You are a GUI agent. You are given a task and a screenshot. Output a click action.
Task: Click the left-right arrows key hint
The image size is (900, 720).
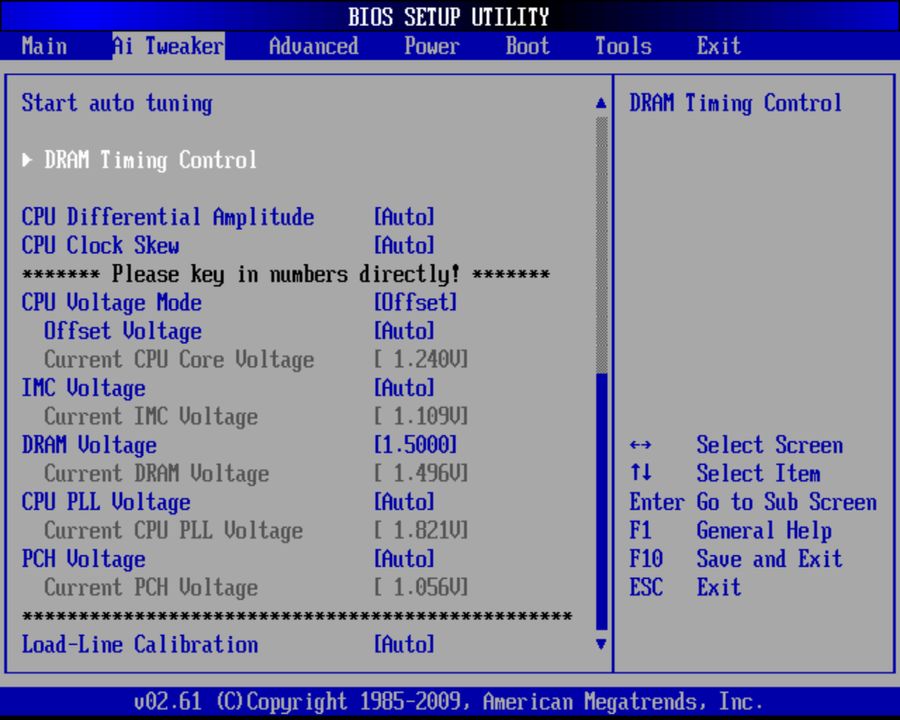click(640, 446)
